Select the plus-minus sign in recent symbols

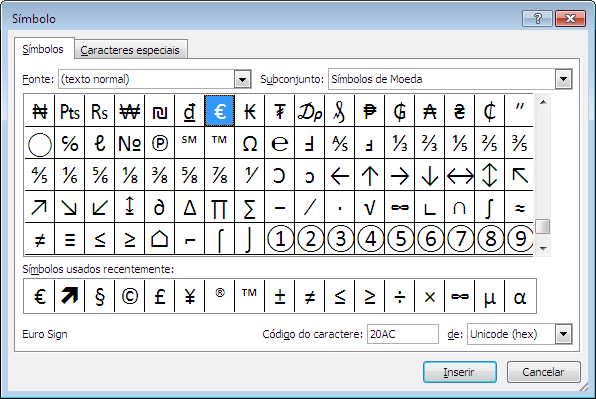pyautogui.click(x=280, y=296)
